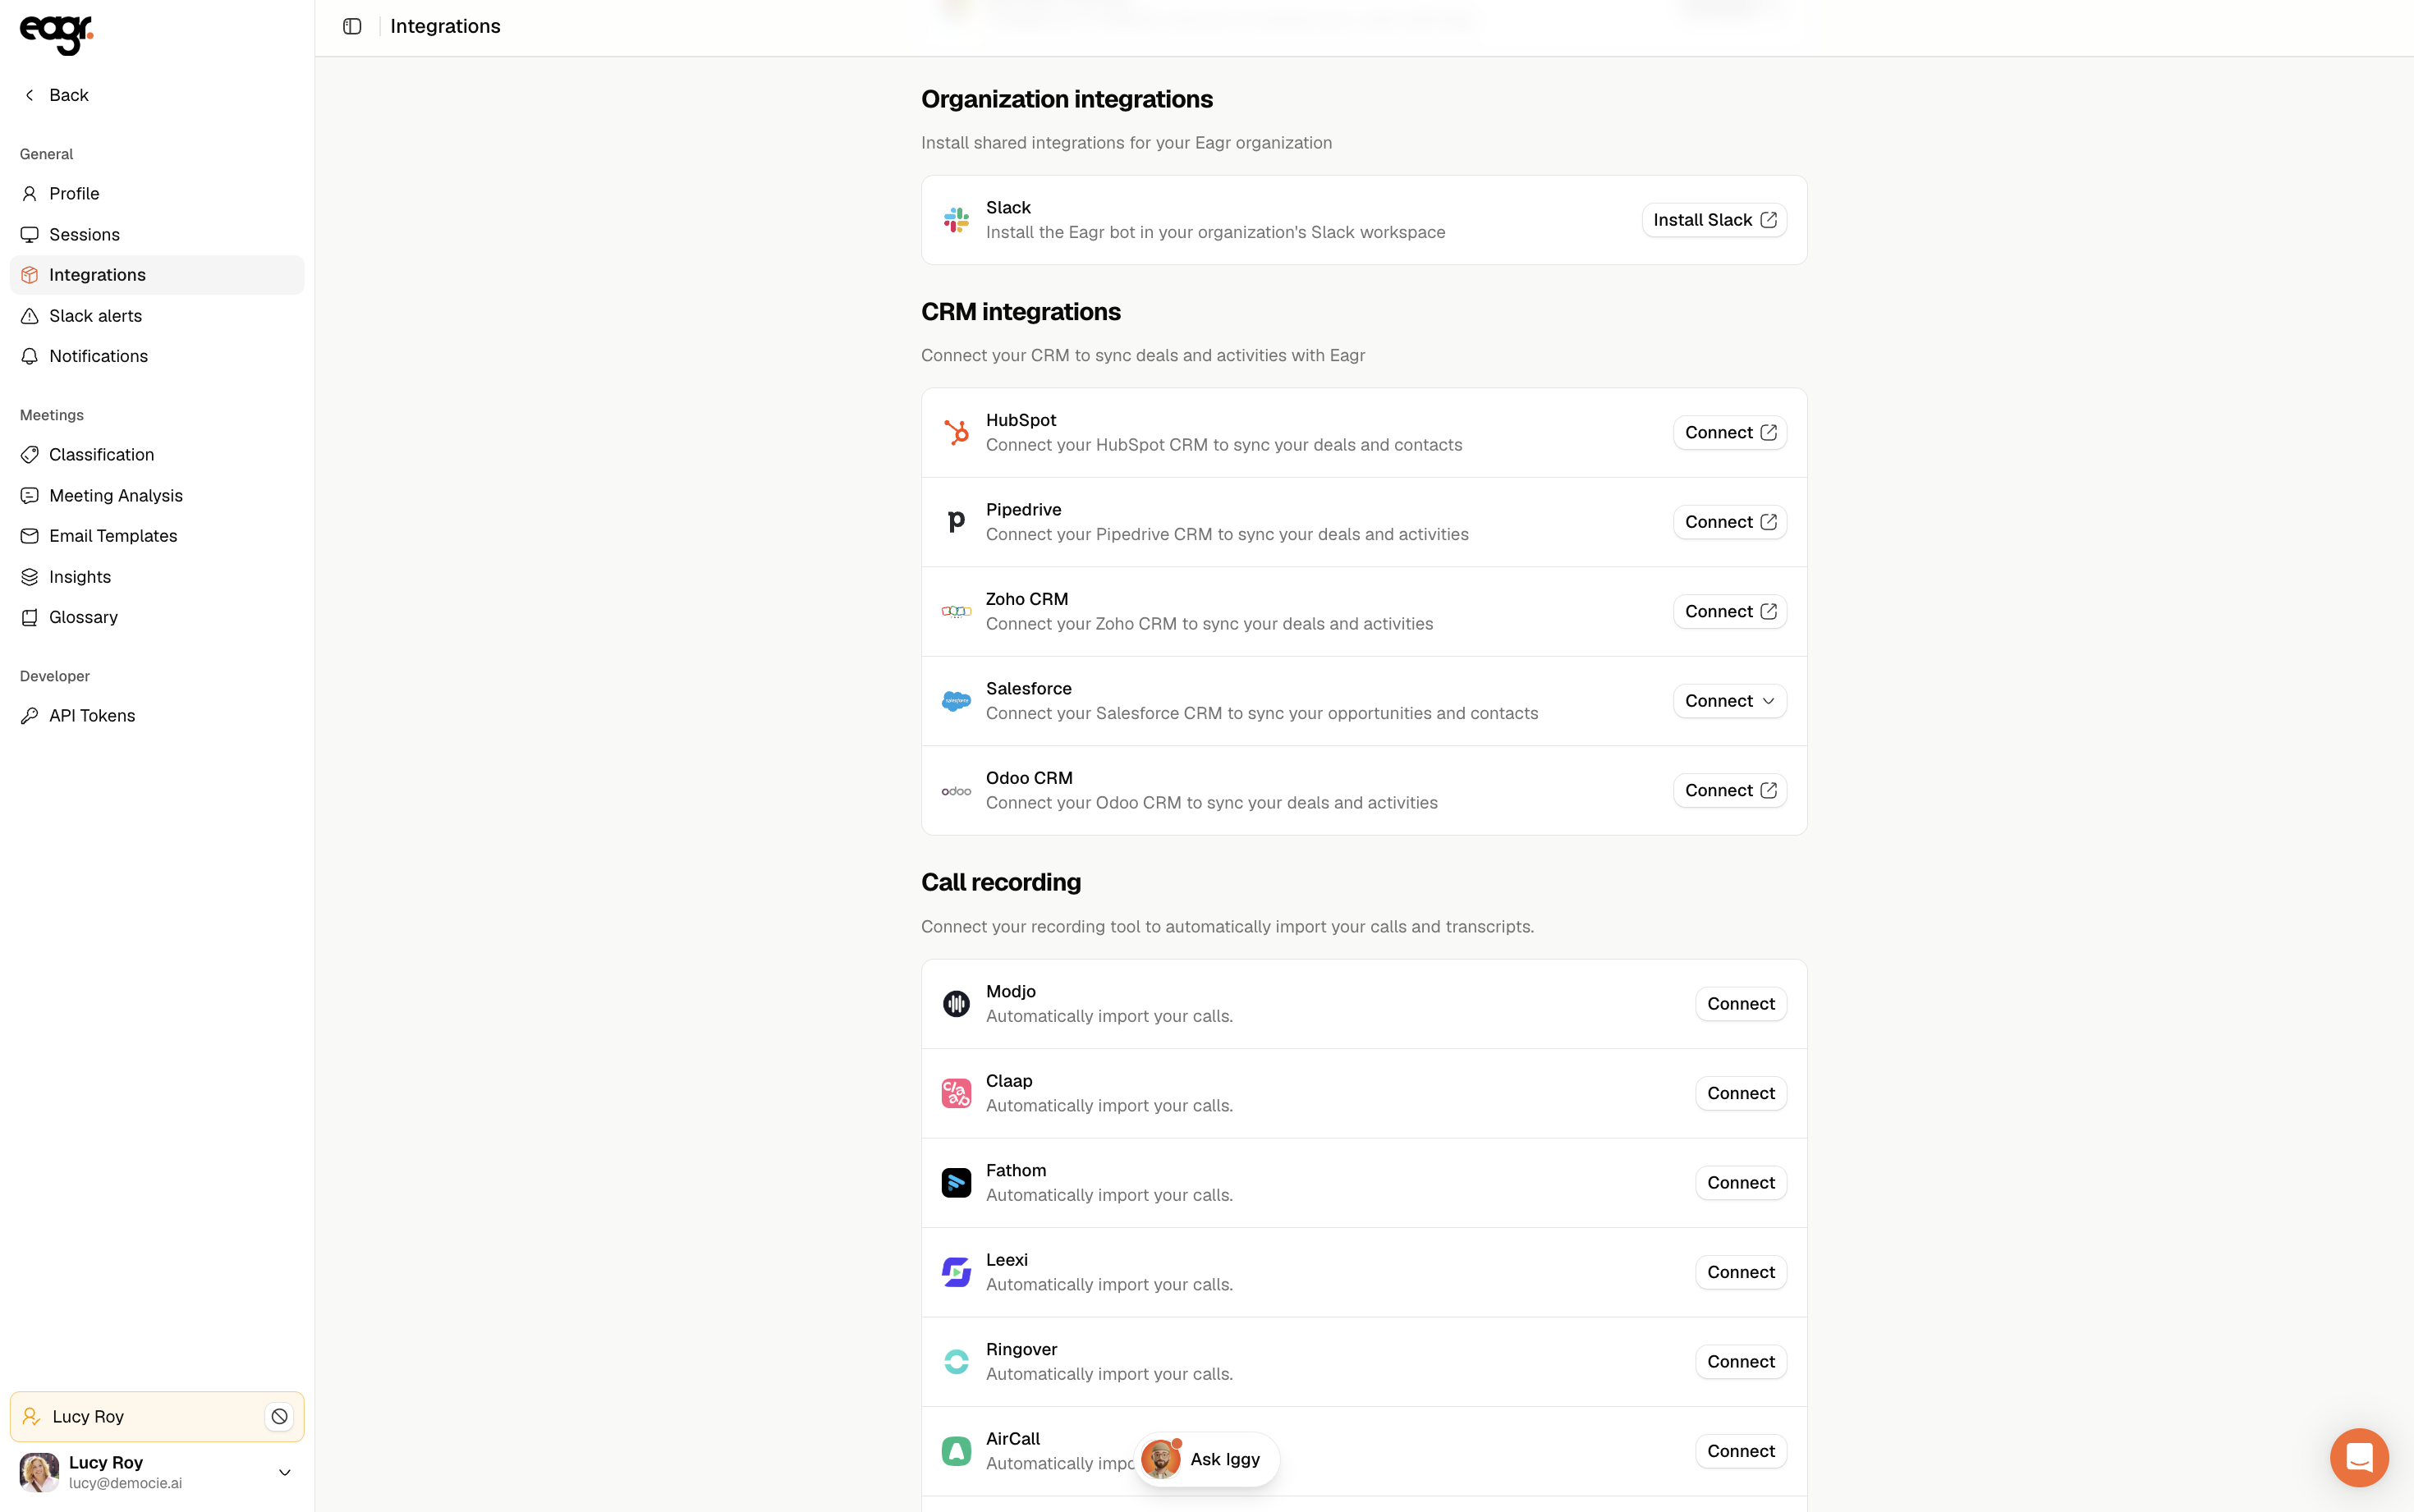This screenshot has height=1512, width=2414.
Task: Click the Zoho CRM logo icon
Action: click(956, 611)
